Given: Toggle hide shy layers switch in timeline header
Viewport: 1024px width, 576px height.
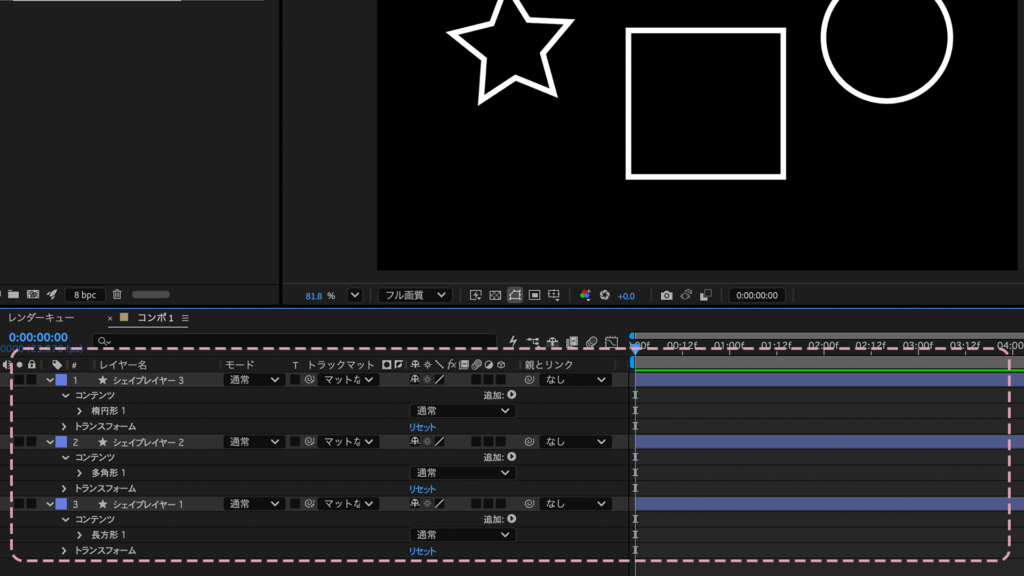Looking at the screenshot, I should pyautogui.click(x=552, y=342).
